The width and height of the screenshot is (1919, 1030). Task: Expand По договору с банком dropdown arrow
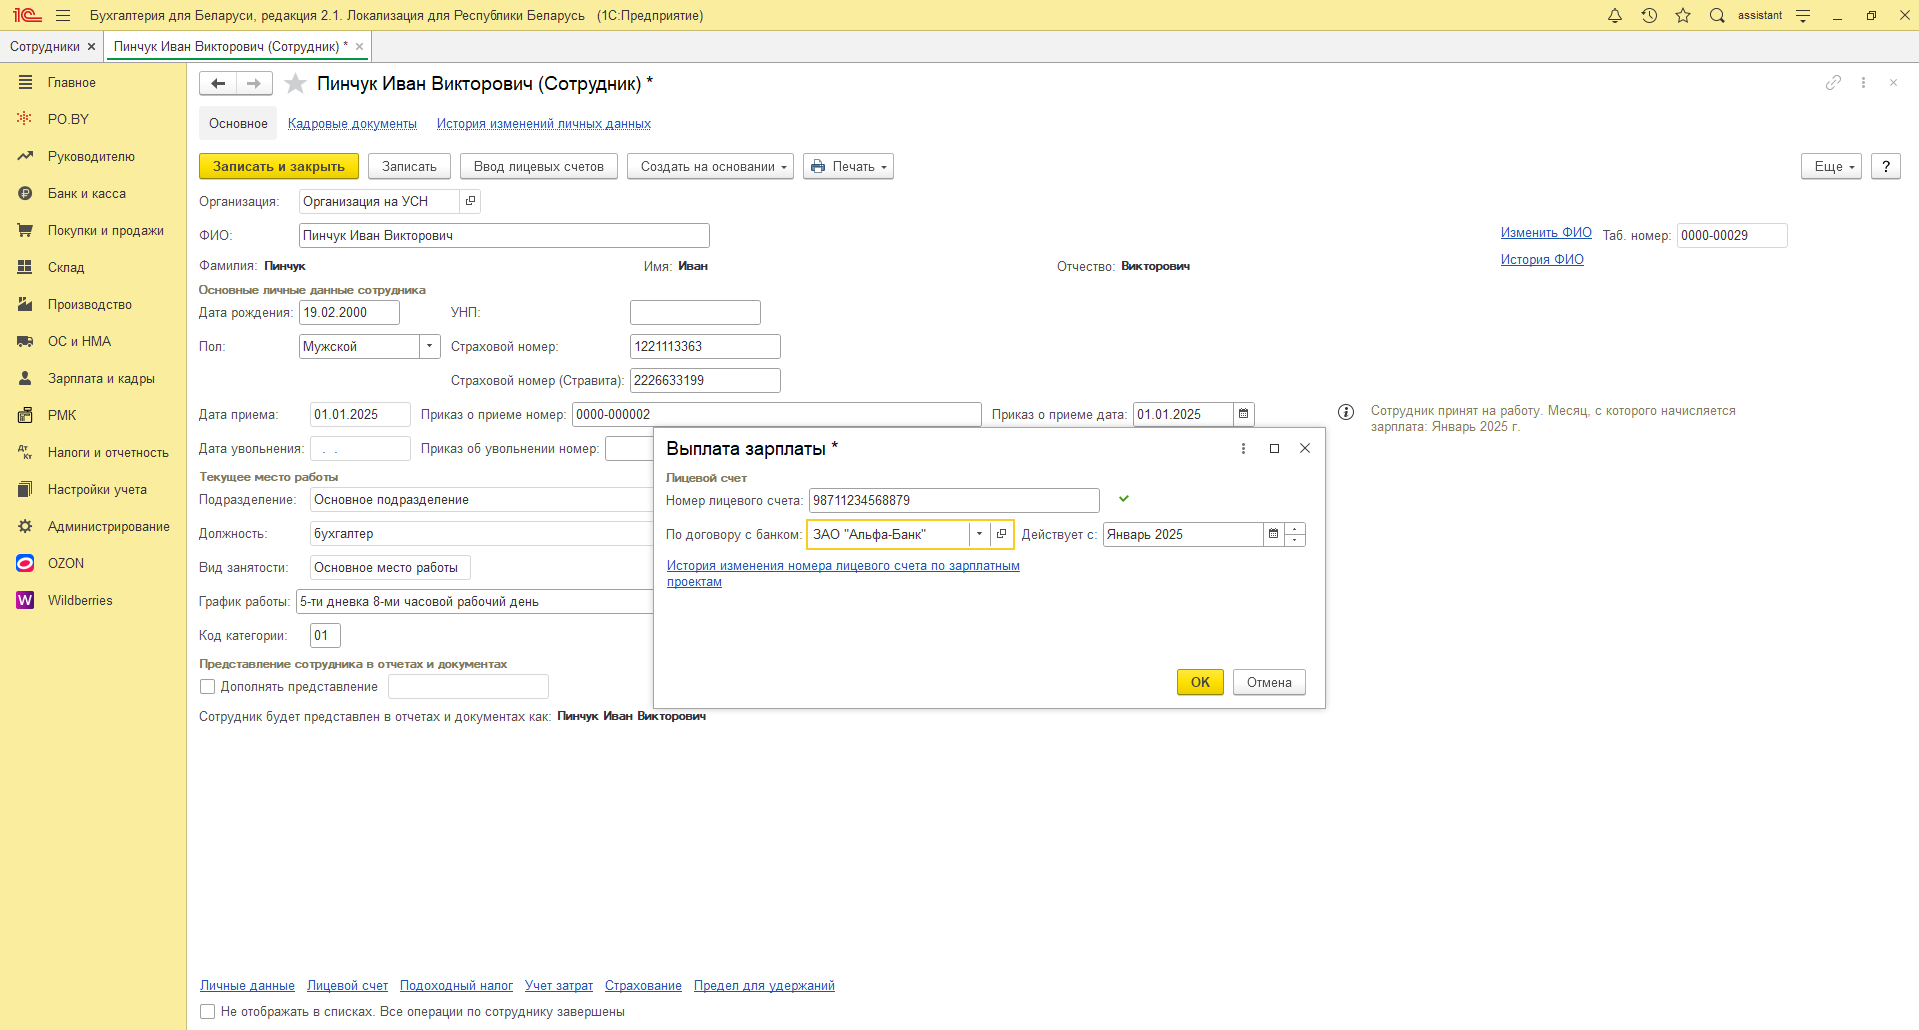(x=979, y=534)
